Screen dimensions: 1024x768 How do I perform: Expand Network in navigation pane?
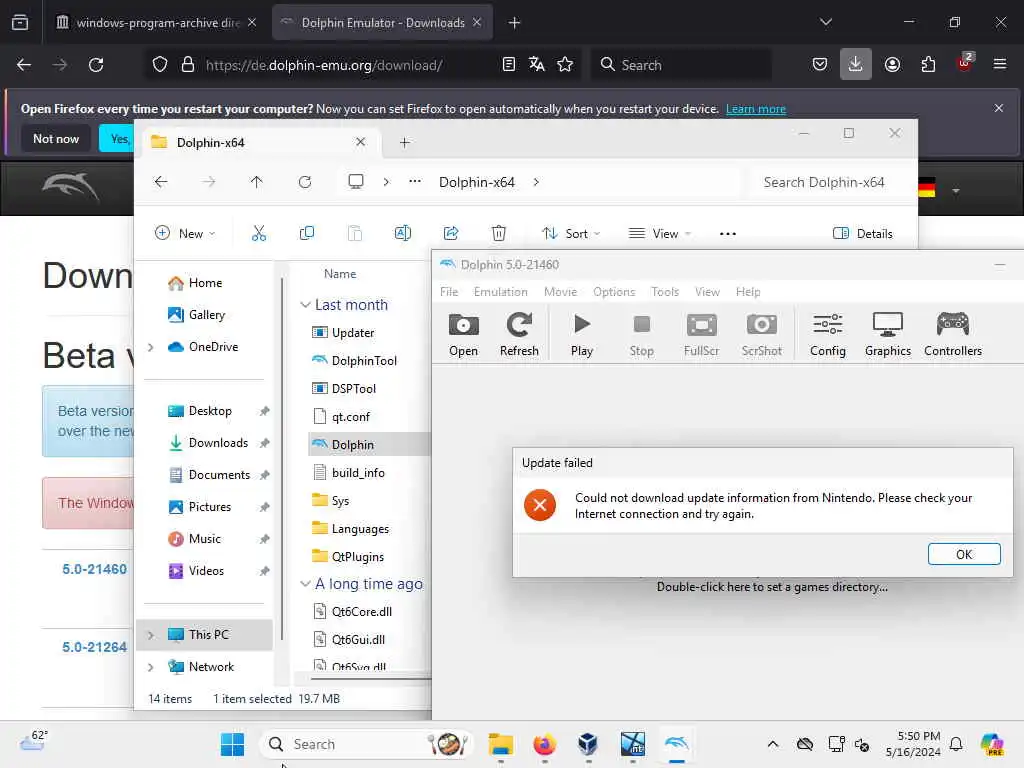click(151, 667)
